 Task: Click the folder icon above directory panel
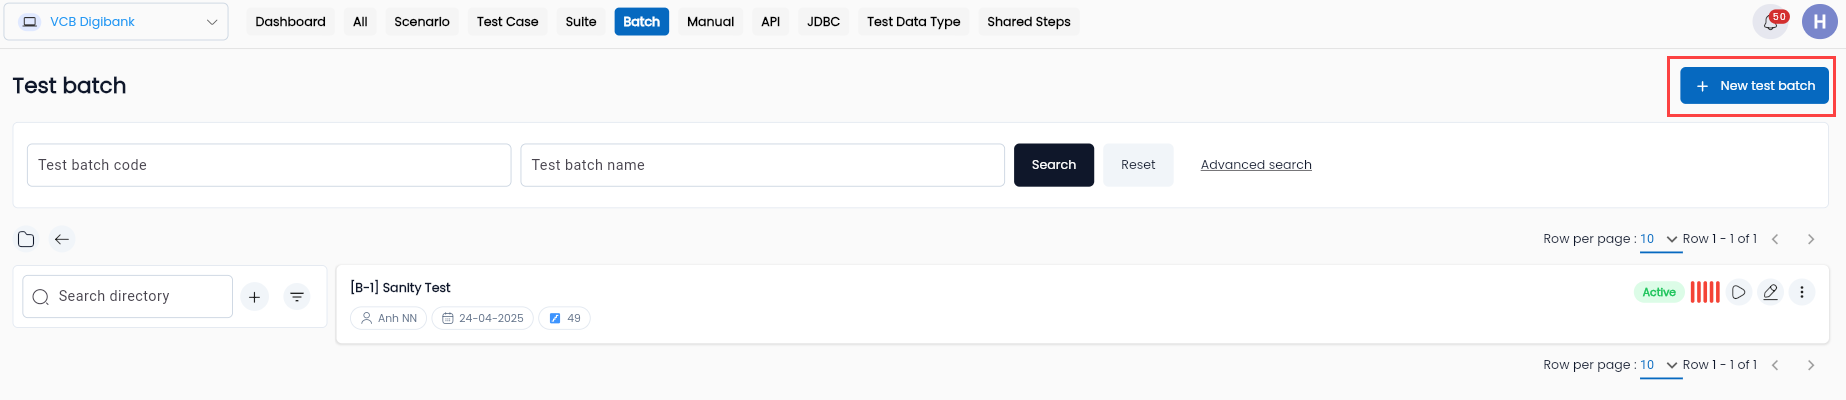click(x=26, y=239)
